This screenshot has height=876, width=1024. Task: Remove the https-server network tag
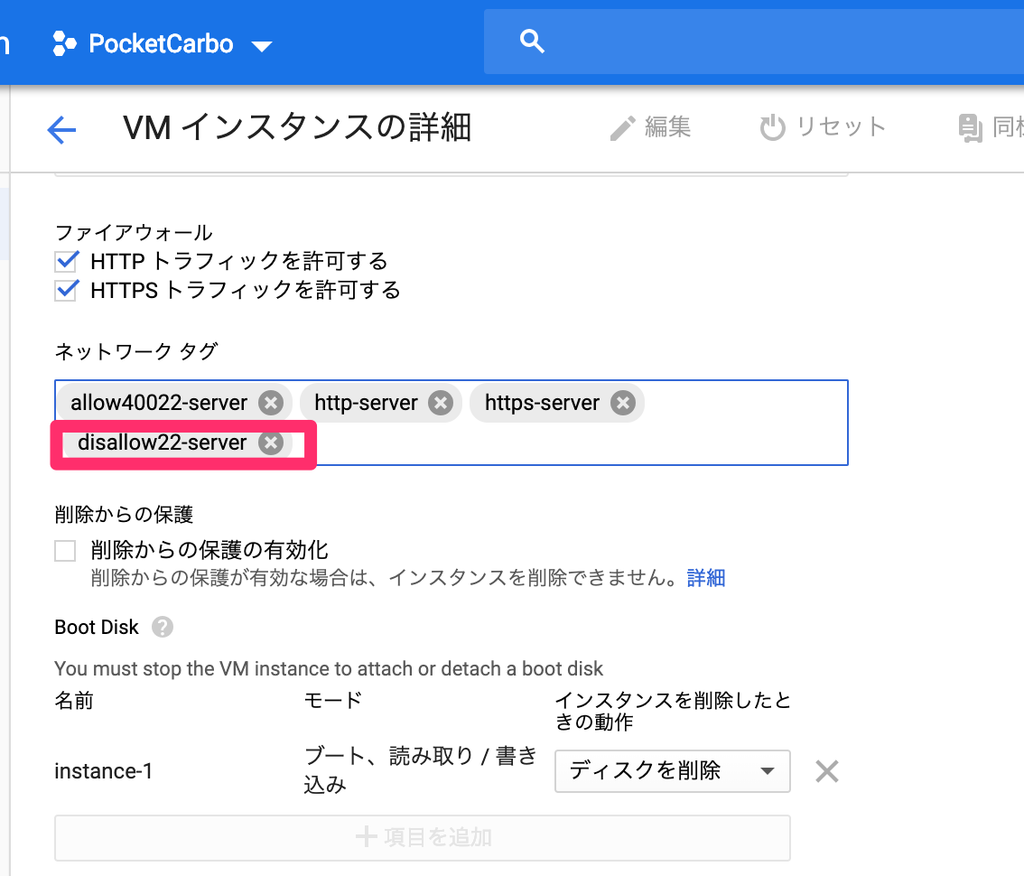(623, 403)
